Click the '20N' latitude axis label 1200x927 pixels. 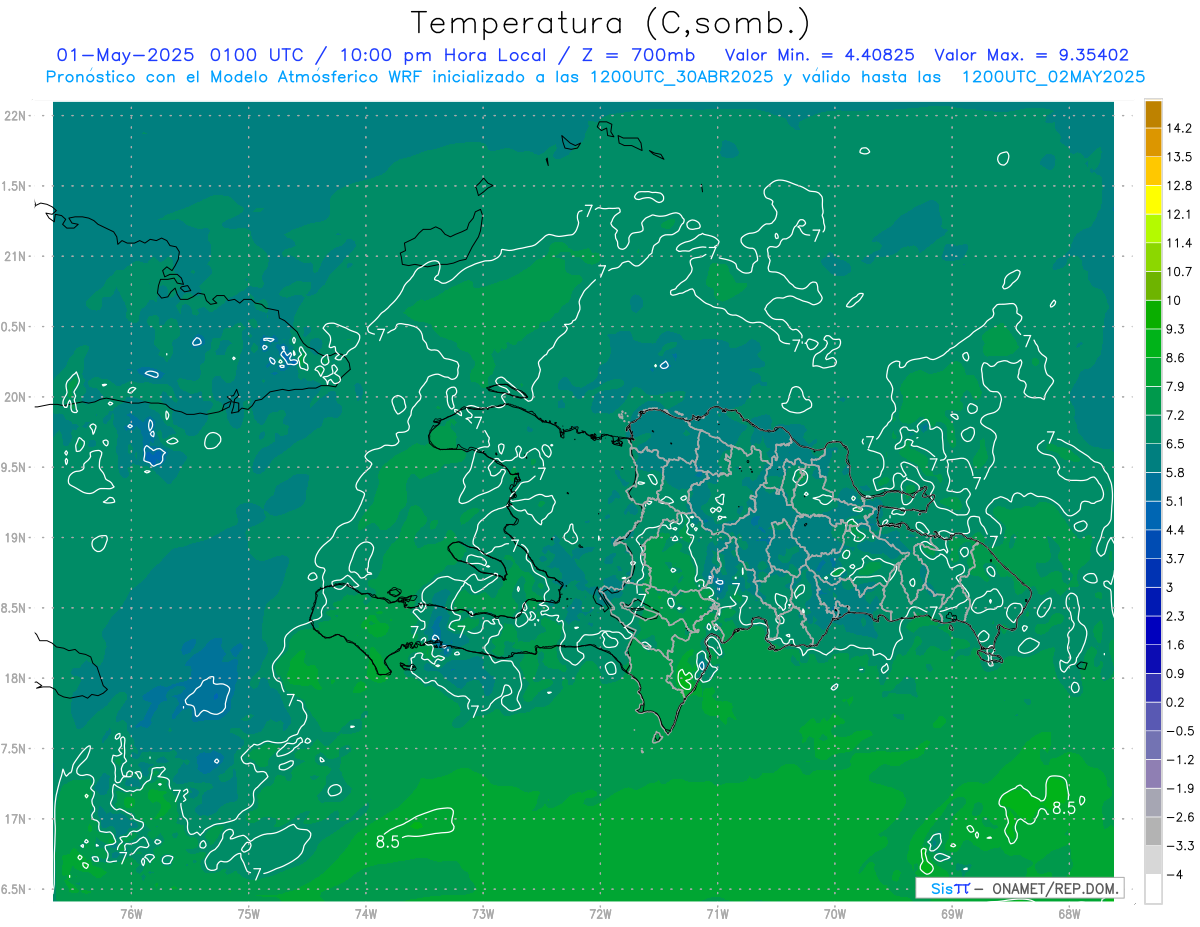pyautogui.click(x=17, y=398)
